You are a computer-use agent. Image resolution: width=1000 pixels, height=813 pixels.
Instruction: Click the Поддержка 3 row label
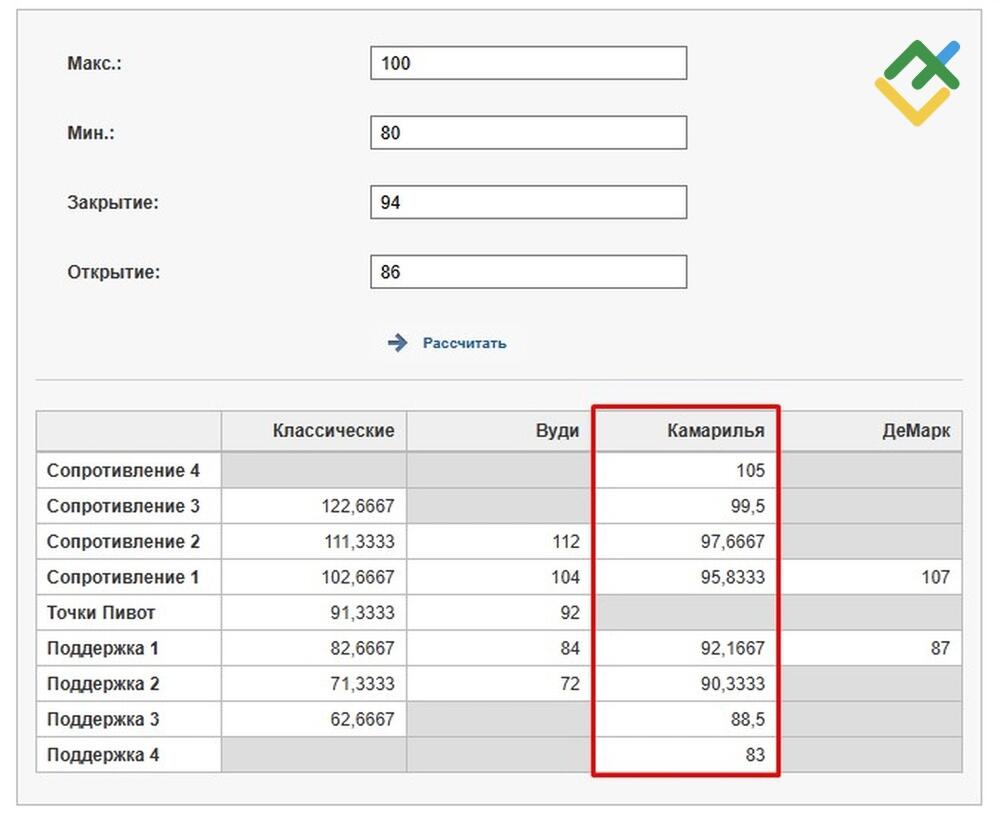pyautogui.click(x=103, y=719)
